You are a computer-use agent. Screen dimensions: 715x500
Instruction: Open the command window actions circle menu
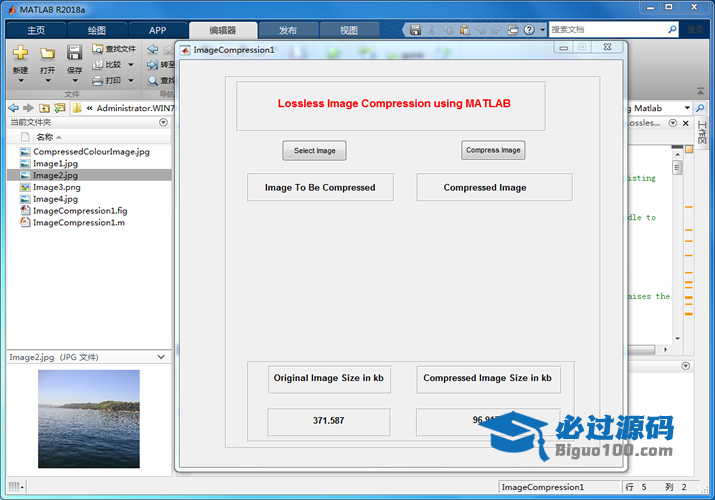pos(685,366)
